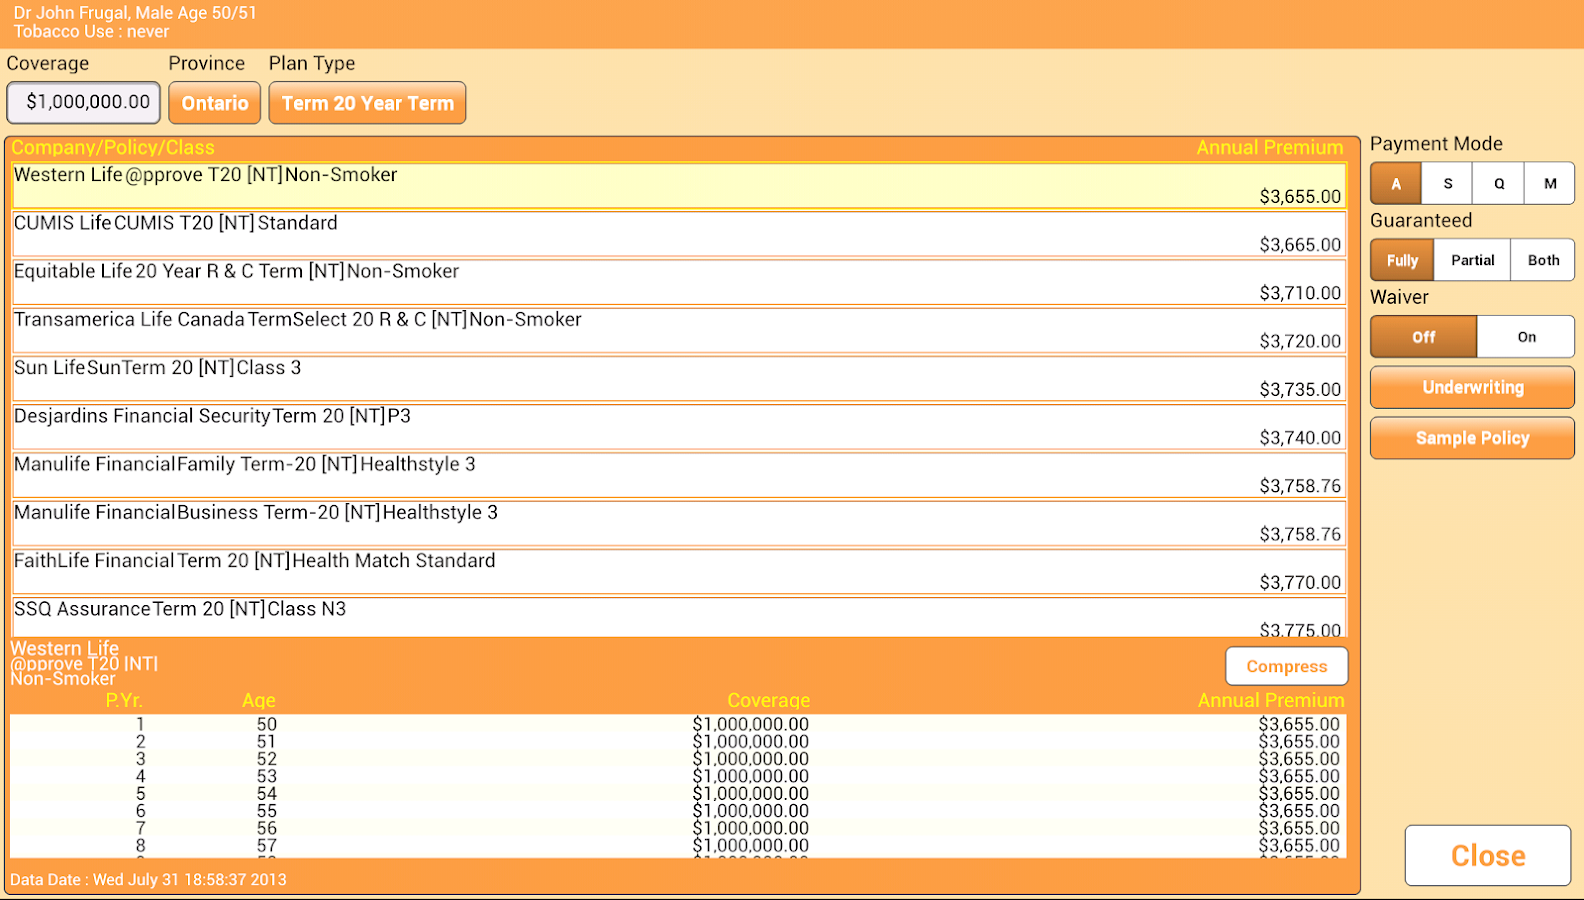Image resolution: width=1584 pixels, height=900 pixels.
Task: Select Sun Life SunTerm 20 row
Action: click(x=679, y=378)
